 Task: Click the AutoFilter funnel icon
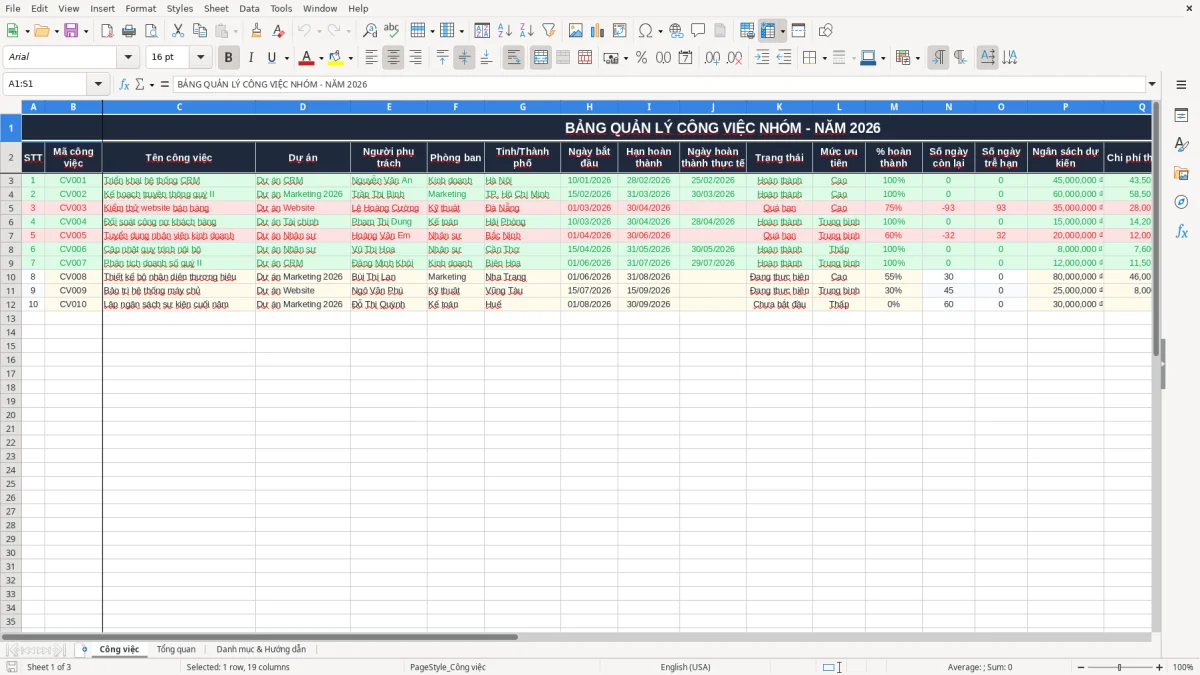pyautogui.click(x=548, y=31)
